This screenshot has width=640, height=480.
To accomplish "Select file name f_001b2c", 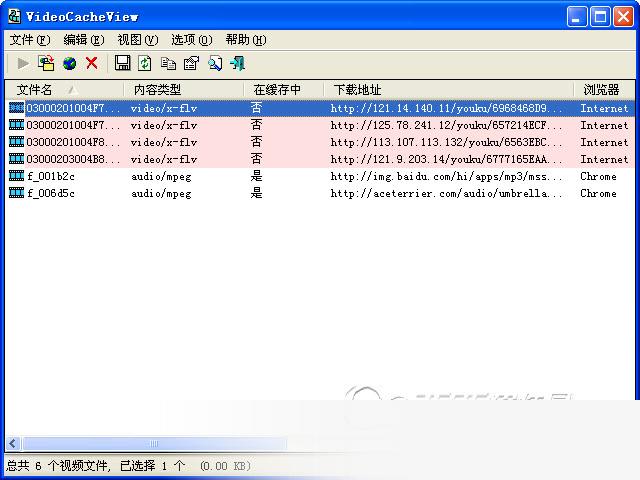I will click(x=51, y=176).
